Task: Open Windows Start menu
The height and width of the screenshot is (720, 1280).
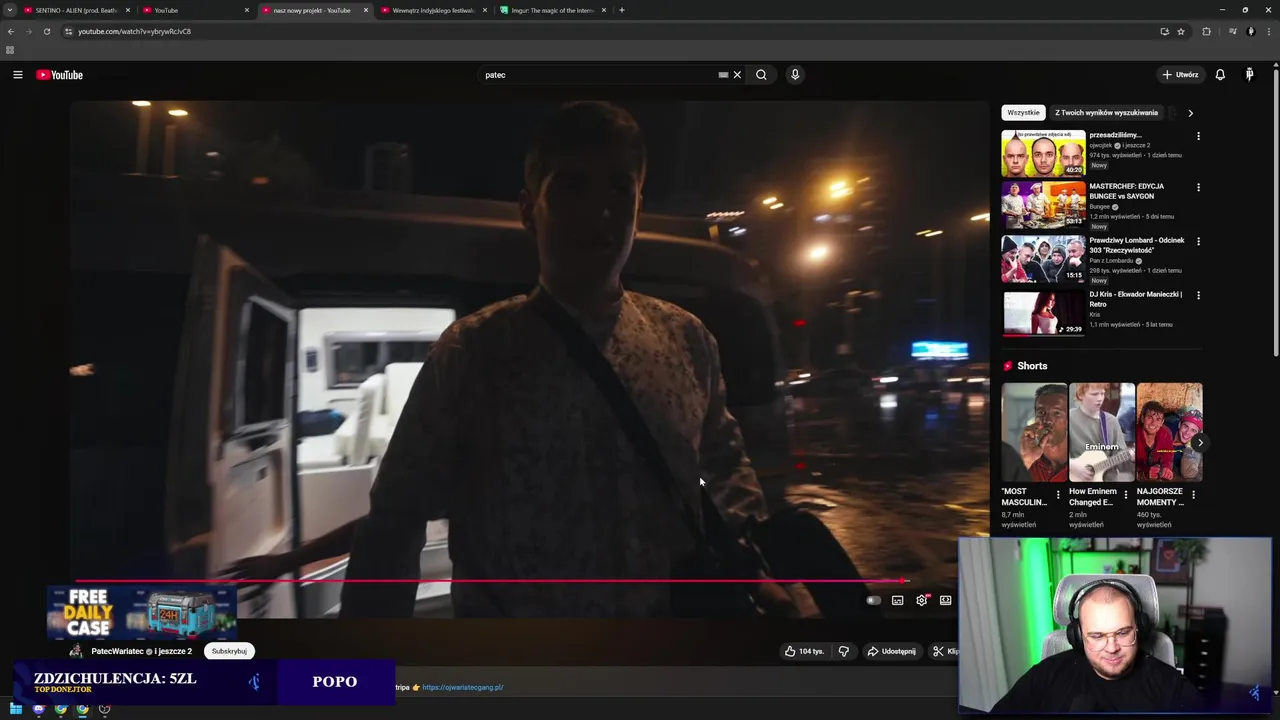Action: coord(16,709)
